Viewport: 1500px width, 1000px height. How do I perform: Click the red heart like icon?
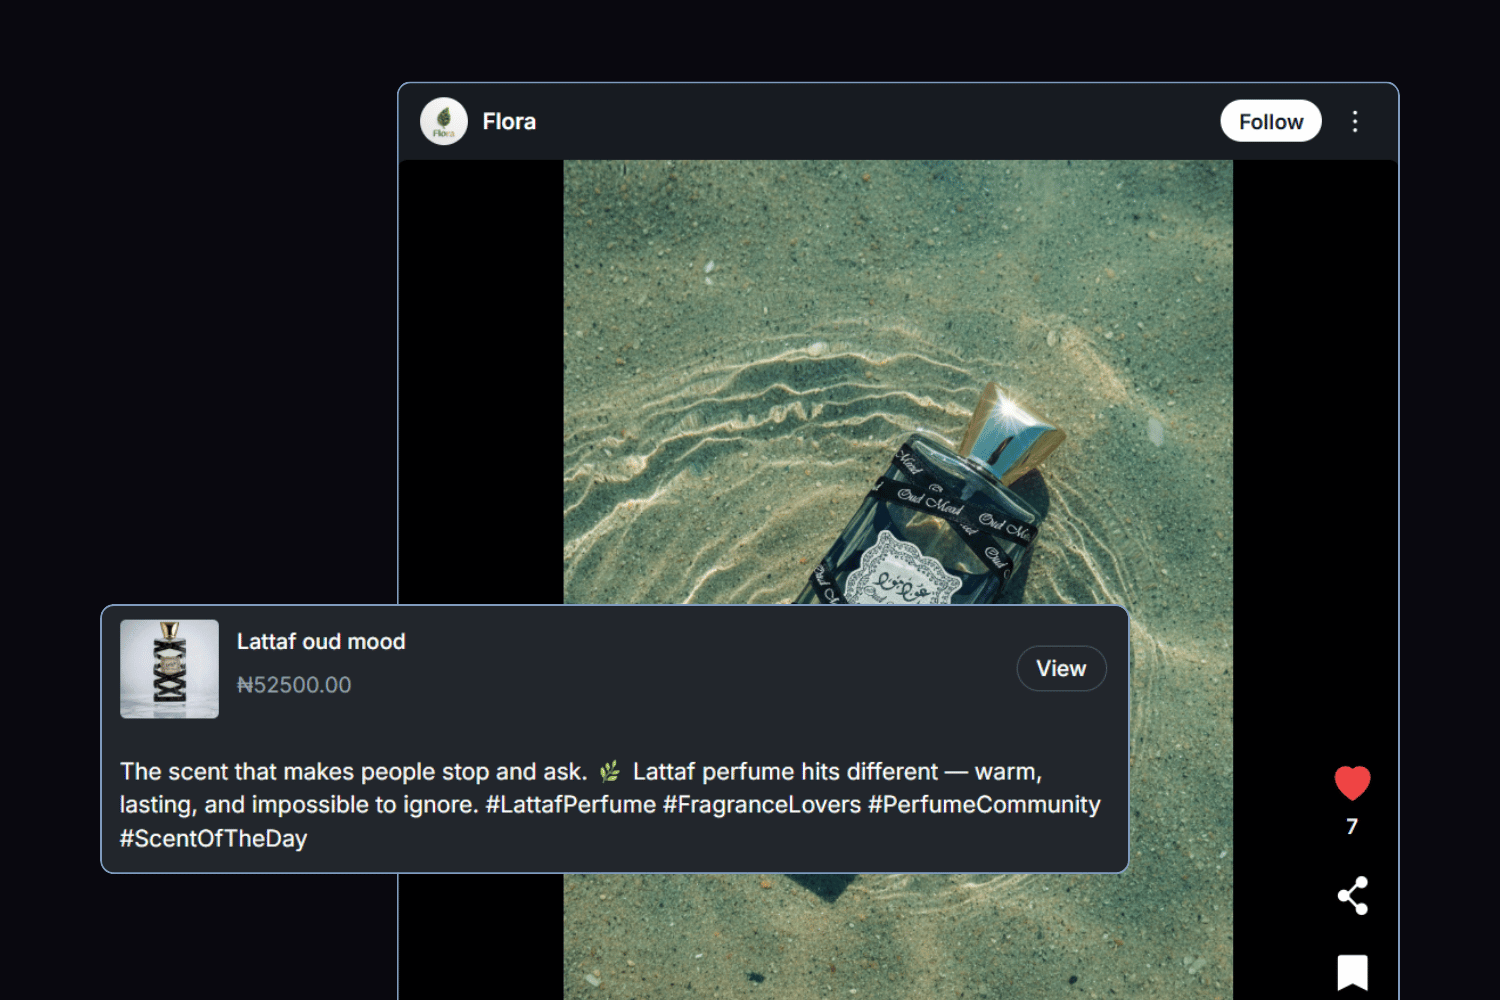point(1352,783)
